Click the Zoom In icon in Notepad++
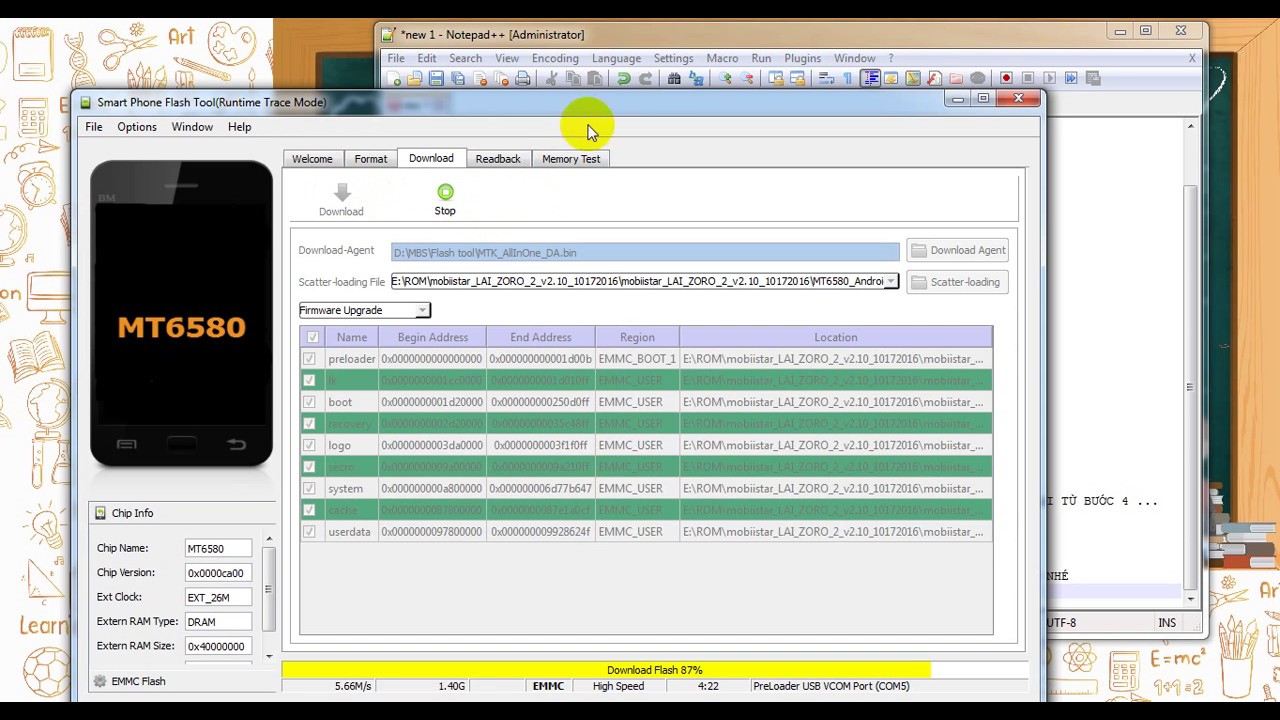The height and width of the screenshot is (720, 1280). click(x=725, y=78)
